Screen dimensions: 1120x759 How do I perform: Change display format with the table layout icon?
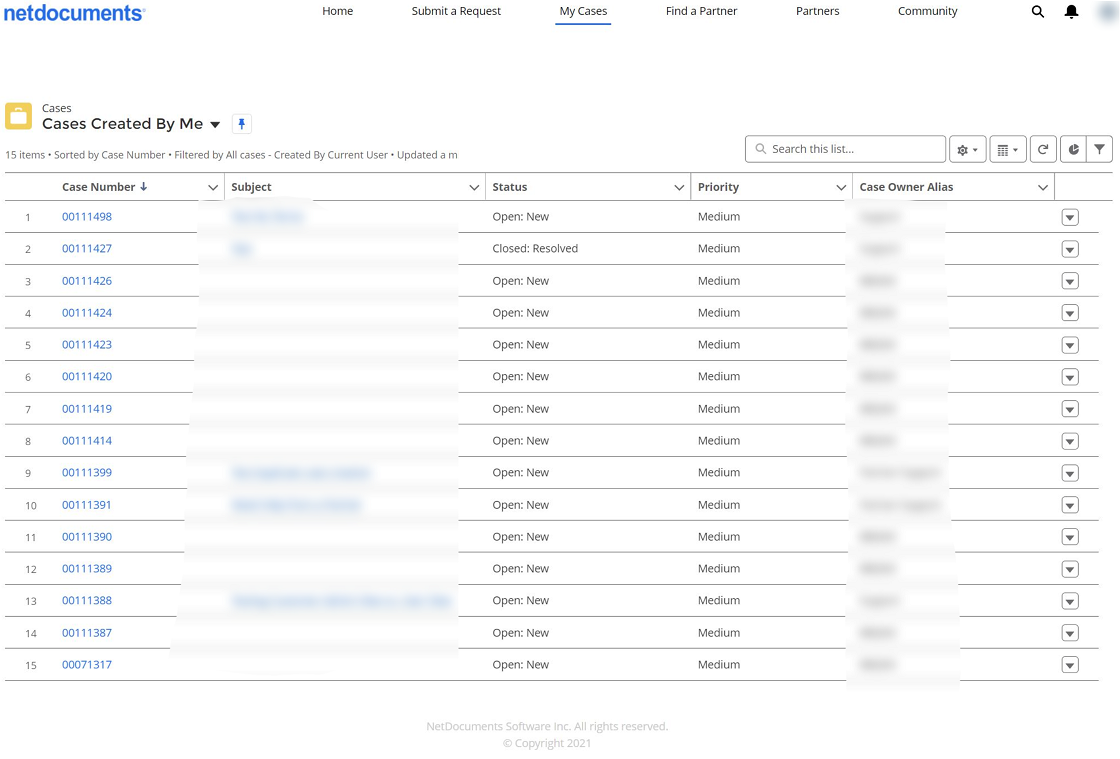pos(1006,148)
